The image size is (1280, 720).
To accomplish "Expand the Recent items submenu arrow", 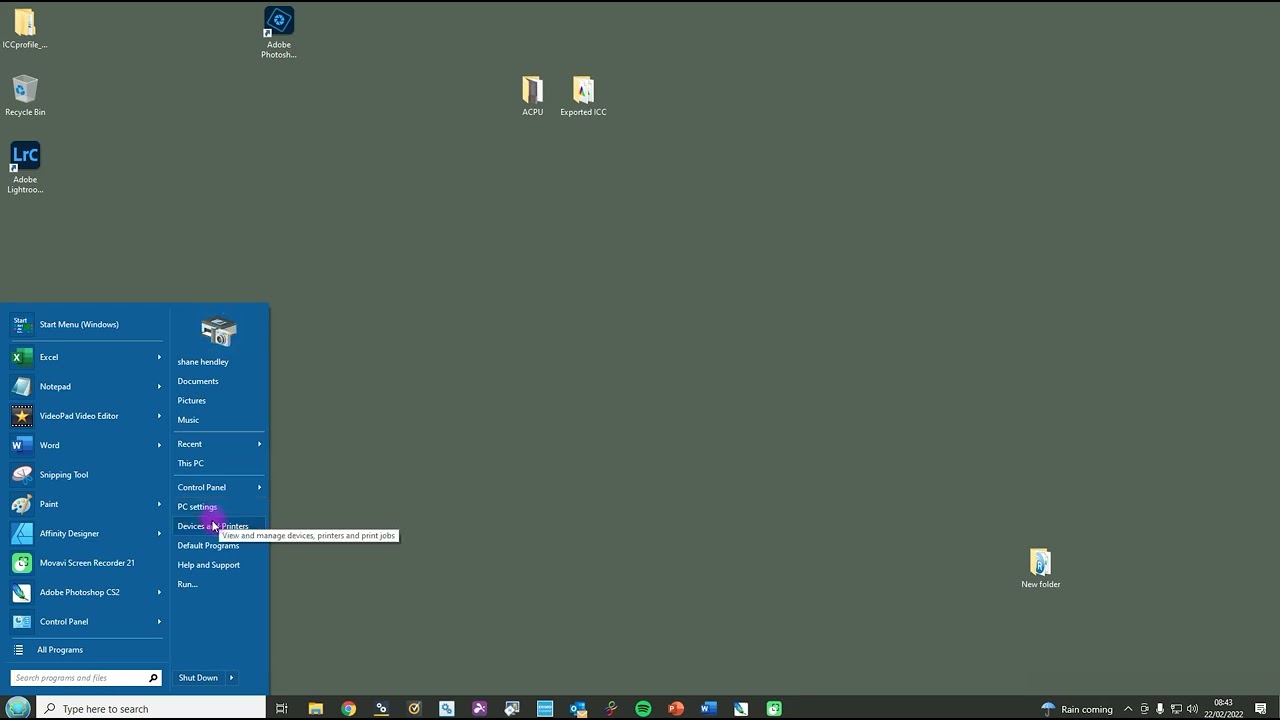I will point(259,444).
